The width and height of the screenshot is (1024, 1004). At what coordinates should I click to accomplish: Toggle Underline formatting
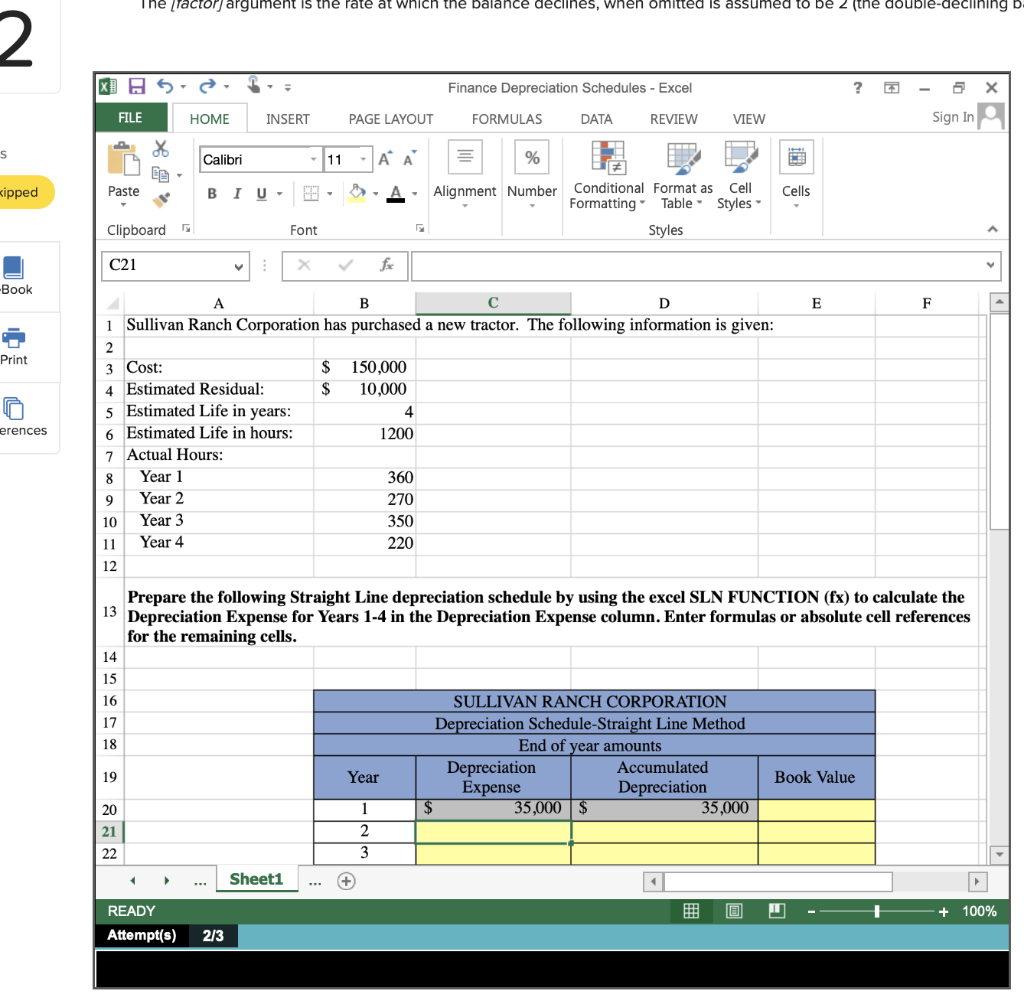pos(262,193)
